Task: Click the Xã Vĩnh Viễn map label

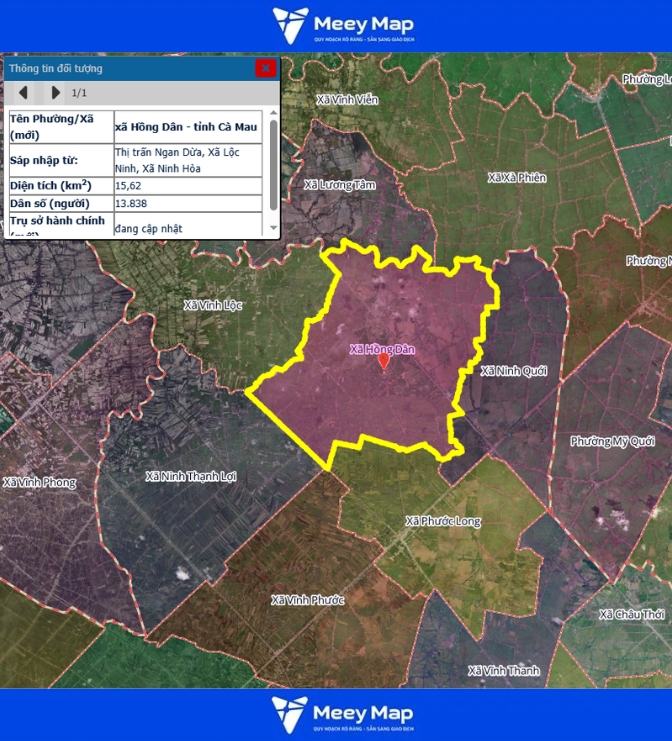Action: [x=347, y=100]
